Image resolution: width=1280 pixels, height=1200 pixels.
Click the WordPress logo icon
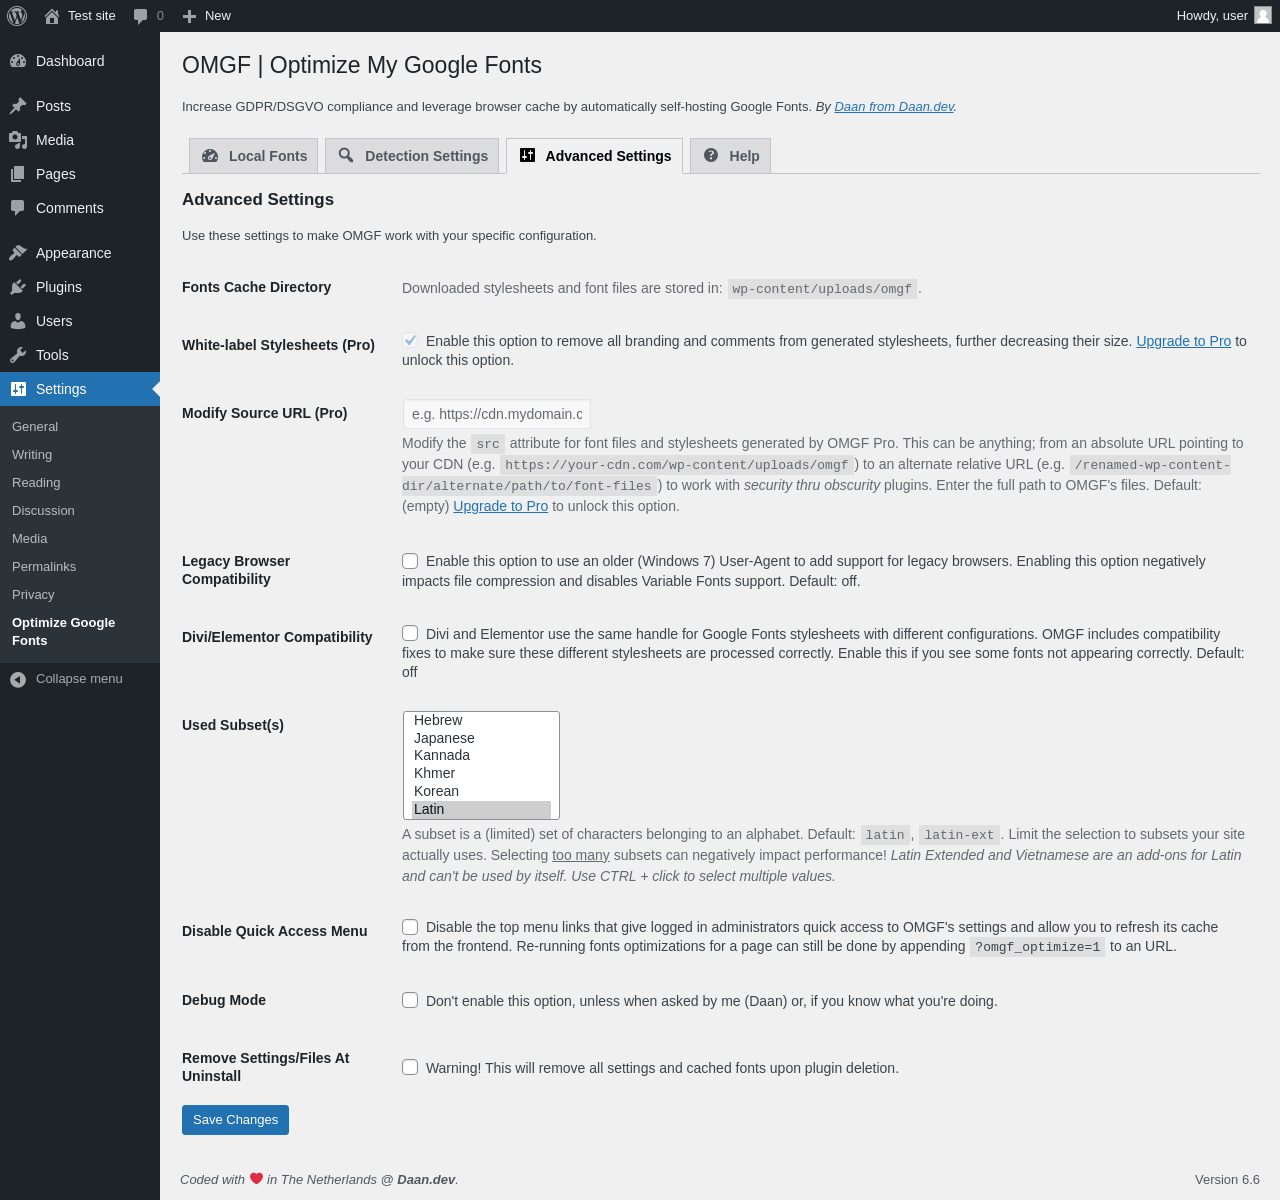17,16
